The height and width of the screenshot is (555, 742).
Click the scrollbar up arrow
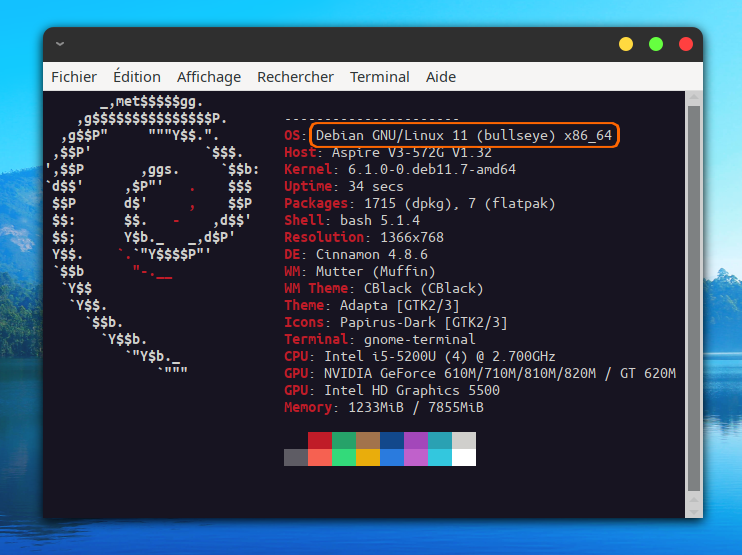(x=692, y=98)
